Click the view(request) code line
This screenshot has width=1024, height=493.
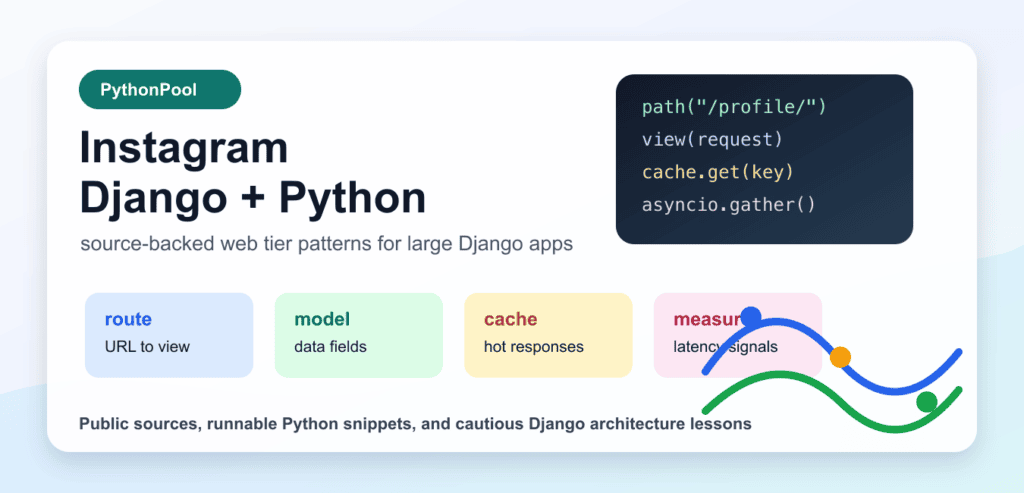(x=712, y=140)
